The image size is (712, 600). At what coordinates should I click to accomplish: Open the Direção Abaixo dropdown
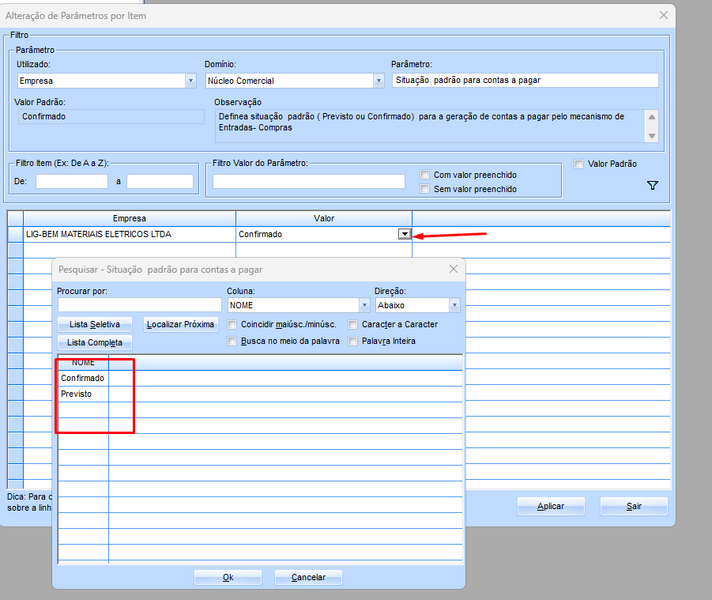pyautogui.click(x=455, y=305)
